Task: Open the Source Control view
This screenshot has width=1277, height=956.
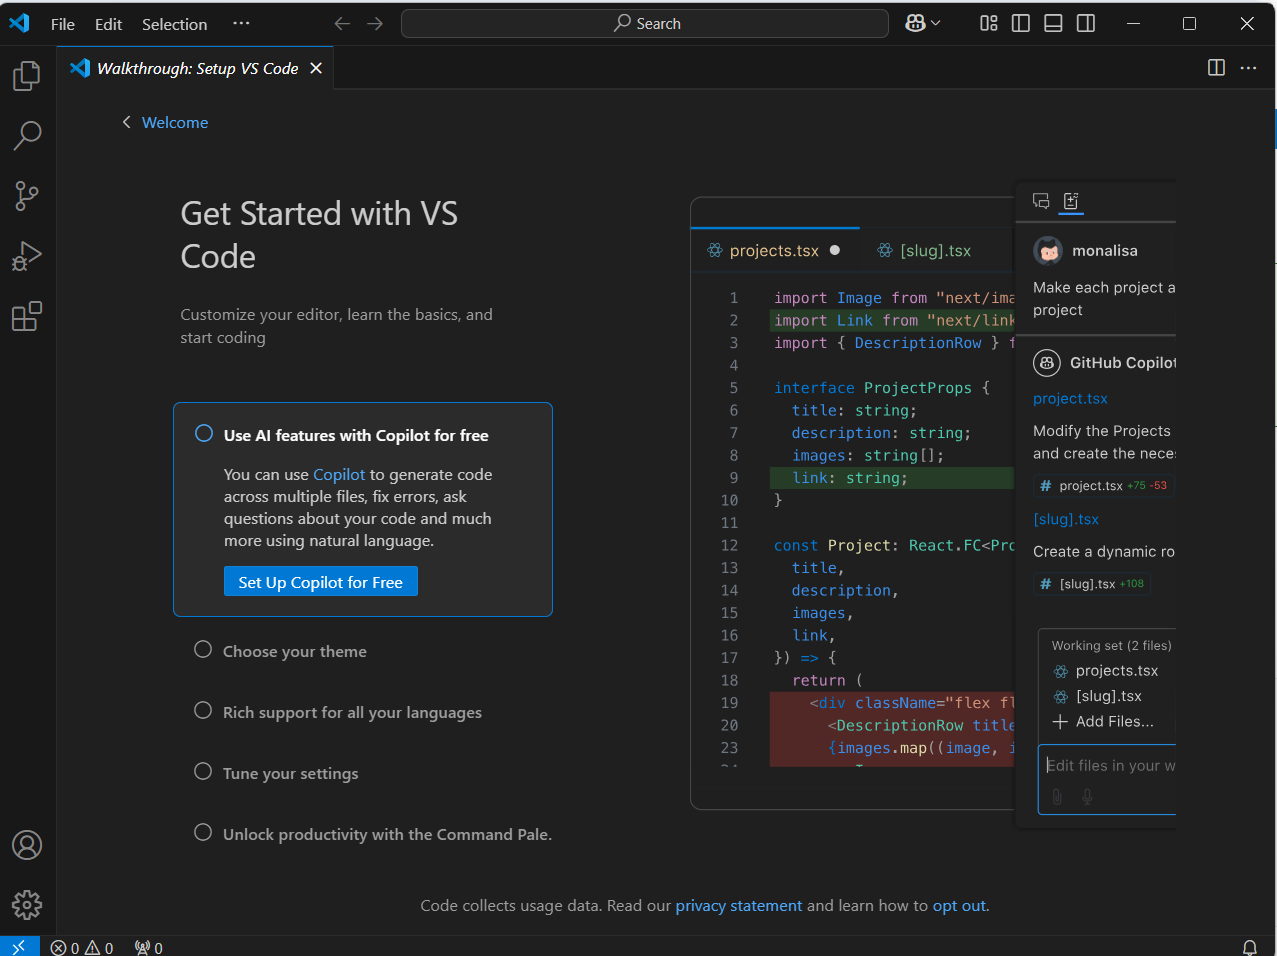Action: coord(27,196)
